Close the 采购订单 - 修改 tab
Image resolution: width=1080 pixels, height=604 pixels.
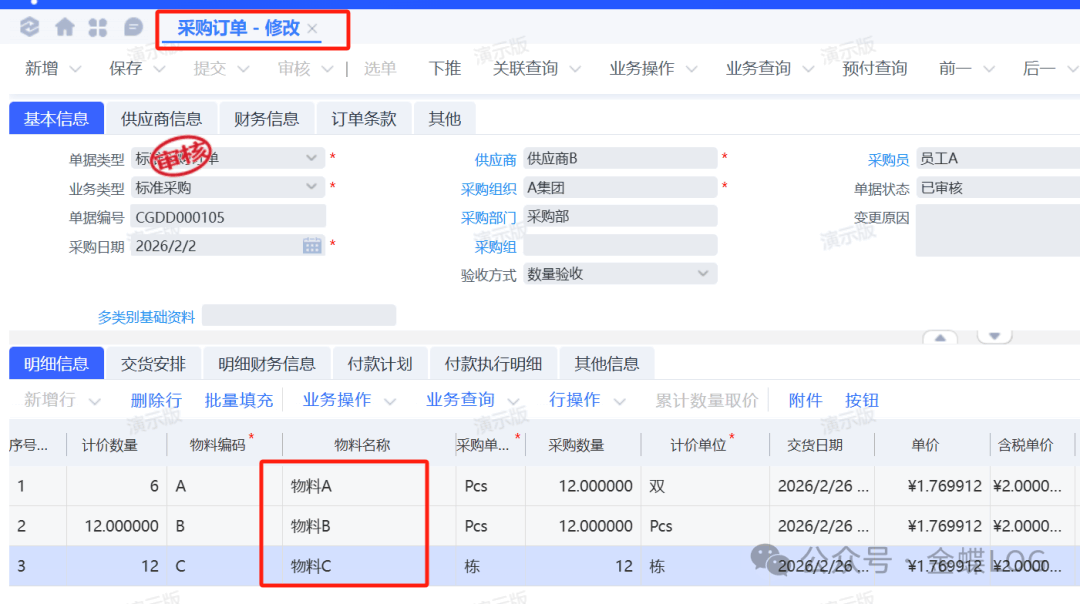point(313,29)
